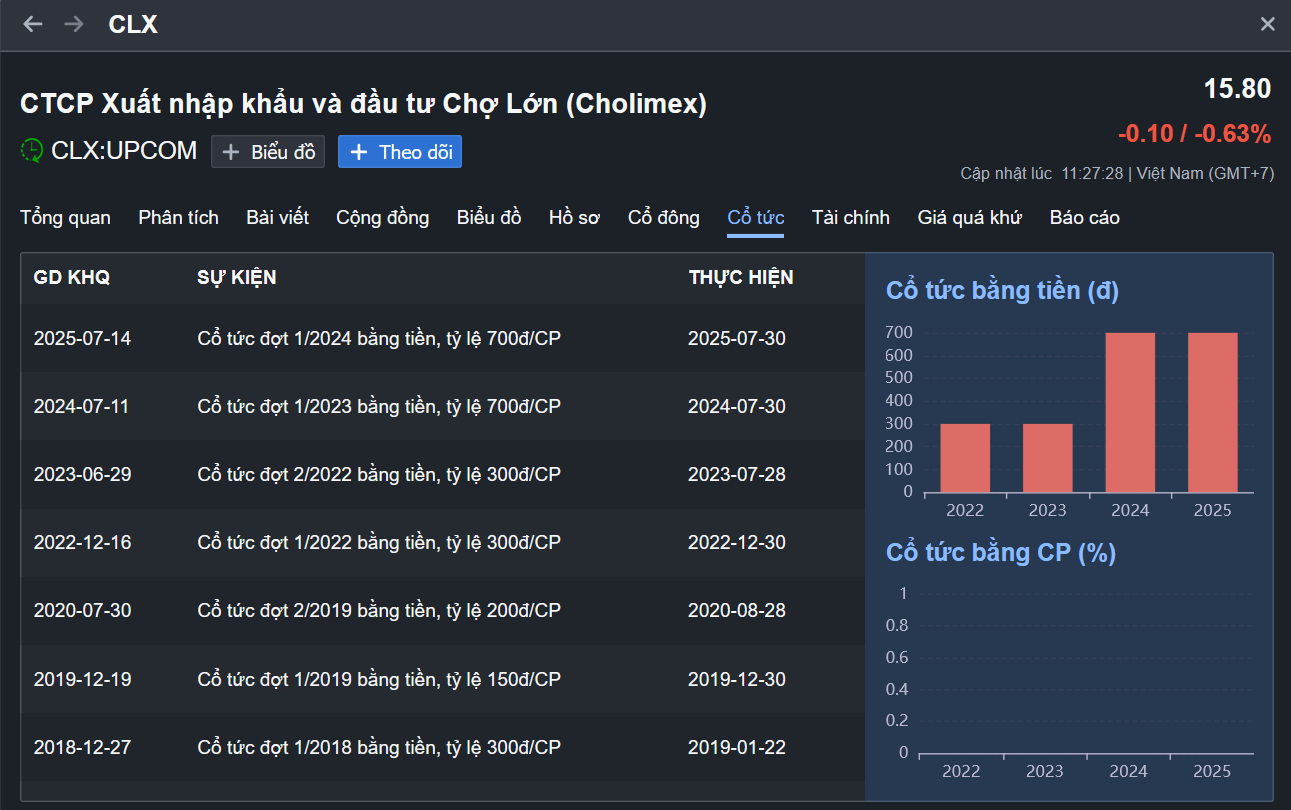Click the Cholimex company name heading
This screenshot has height=810, width=1291.
[363, 104]
